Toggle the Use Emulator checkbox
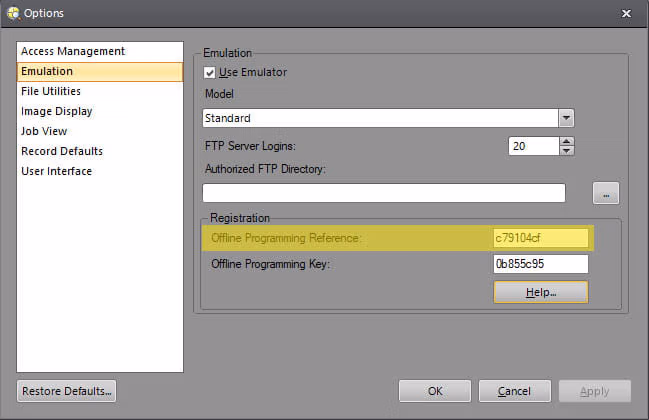Image resolution: width=649 pixels, height=420 pixels. [210, 73]
